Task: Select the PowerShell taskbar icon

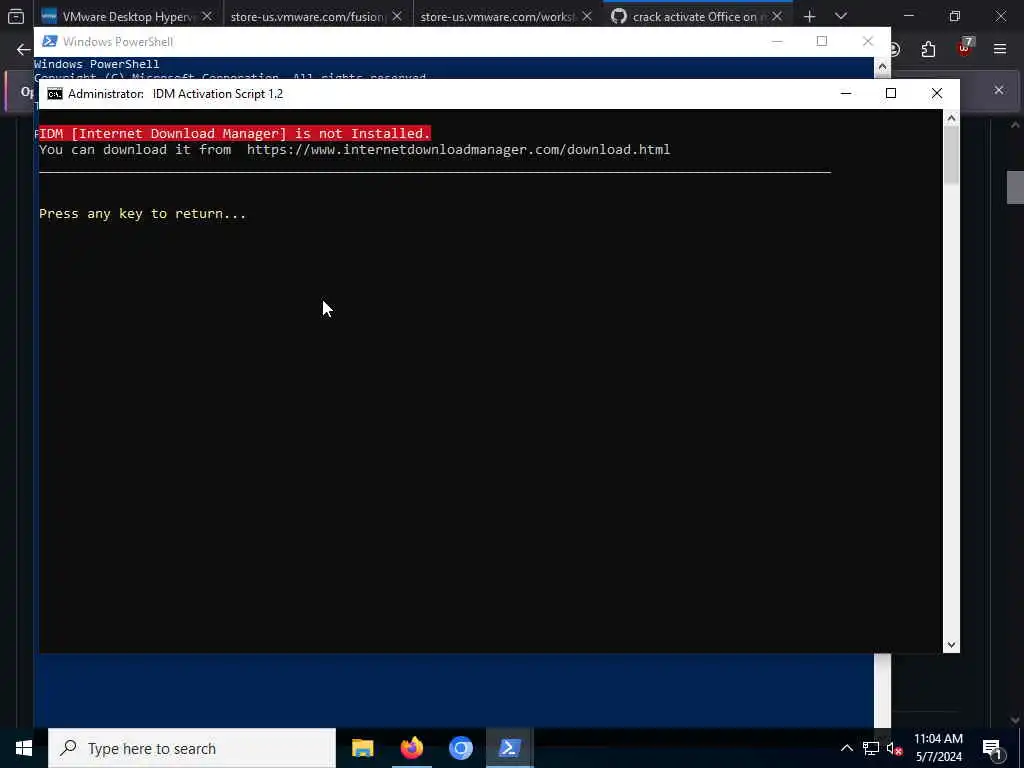Action: (509, 748)
